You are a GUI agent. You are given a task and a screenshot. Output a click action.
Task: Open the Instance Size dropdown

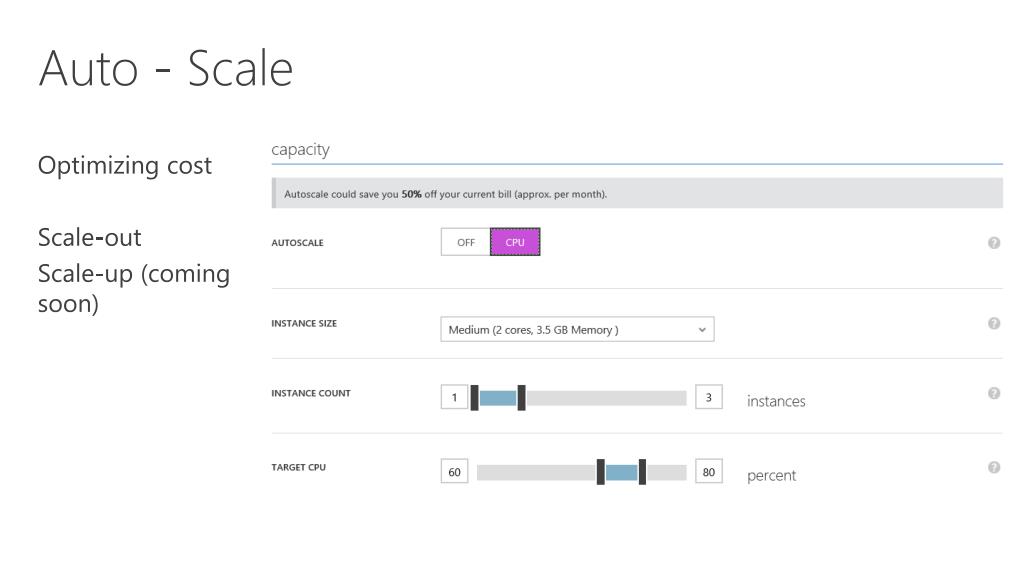577,330
